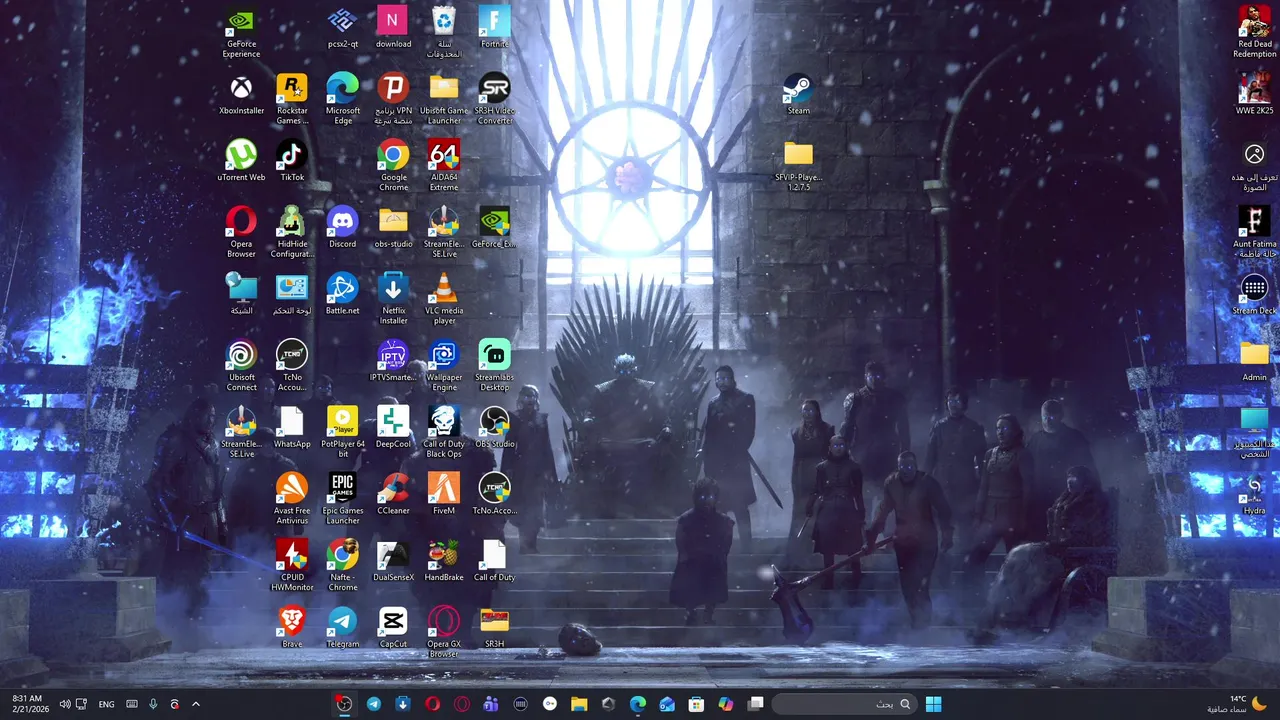The image size is (1280, 720).
Task: Select the WWE 2K25 desktop icon
Action: (x=1254, y=95)
